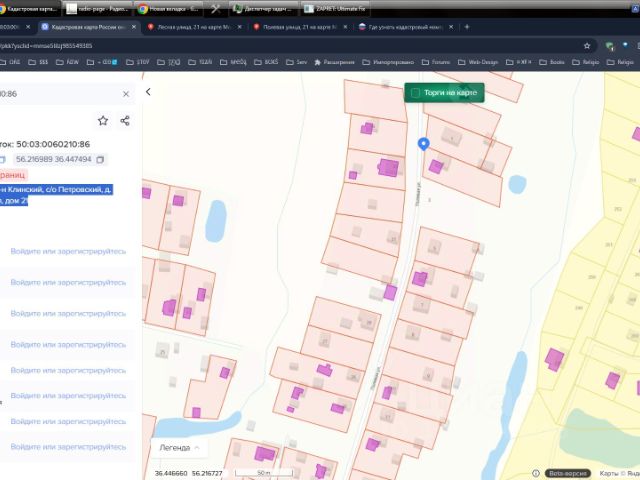Add the parcel to favorites with the star

[x=103, y=121]
